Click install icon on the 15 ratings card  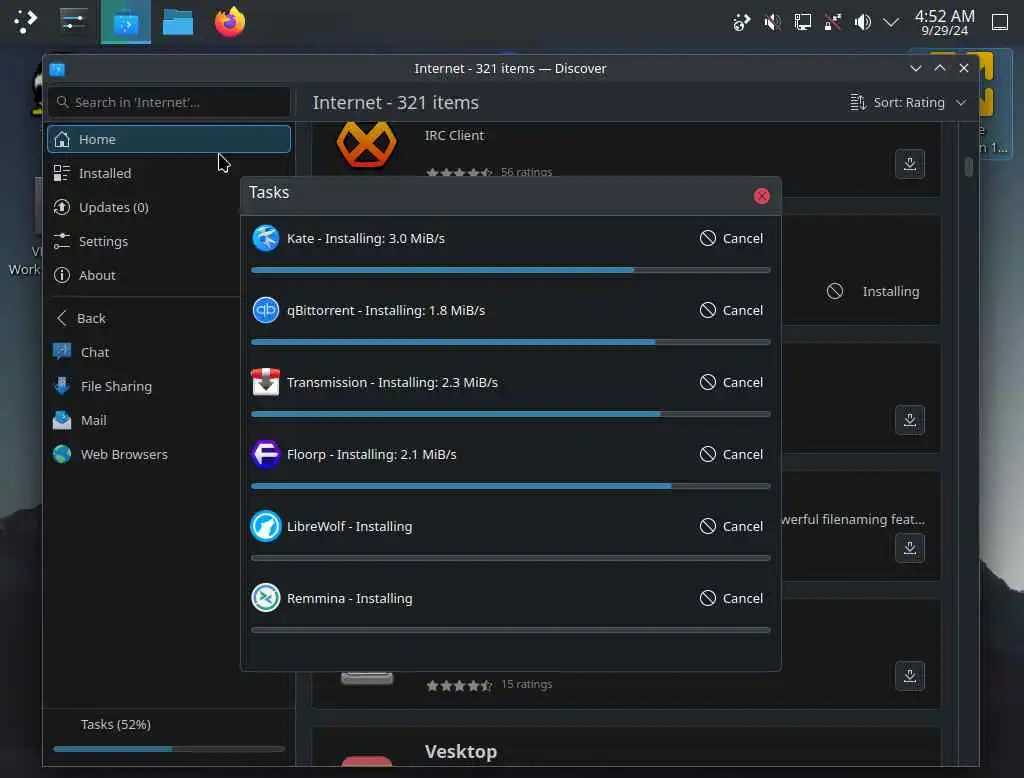910,675
